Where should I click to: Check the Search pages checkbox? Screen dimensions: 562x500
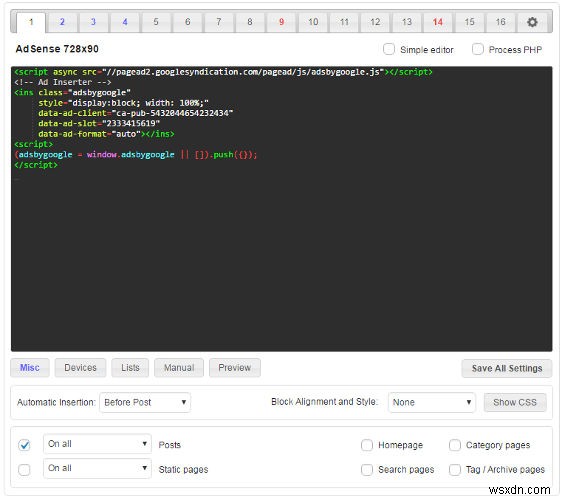367,470
